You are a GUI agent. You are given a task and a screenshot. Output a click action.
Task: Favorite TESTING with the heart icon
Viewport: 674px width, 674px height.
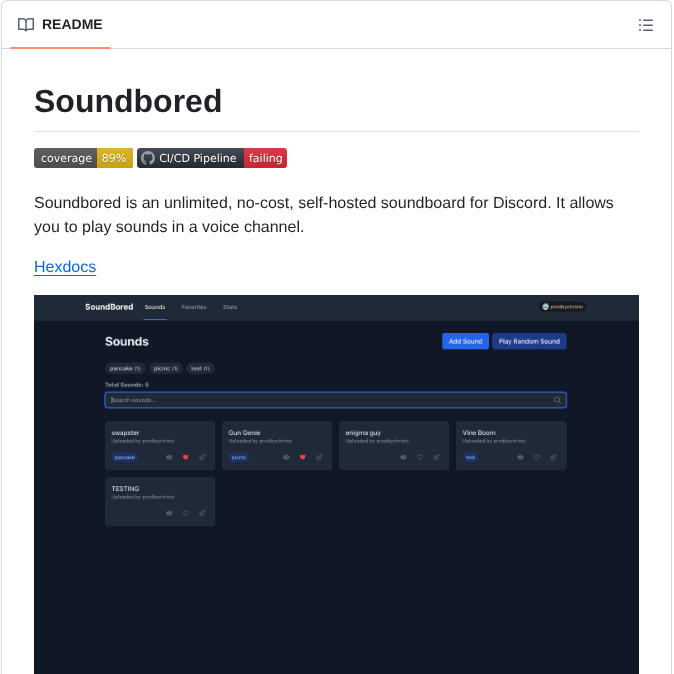coord(186,513)
